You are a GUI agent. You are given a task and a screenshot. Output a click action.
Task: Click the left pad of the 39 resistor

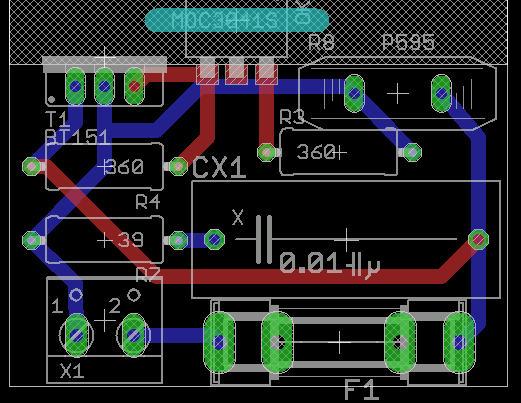click(x=31, y=240)
